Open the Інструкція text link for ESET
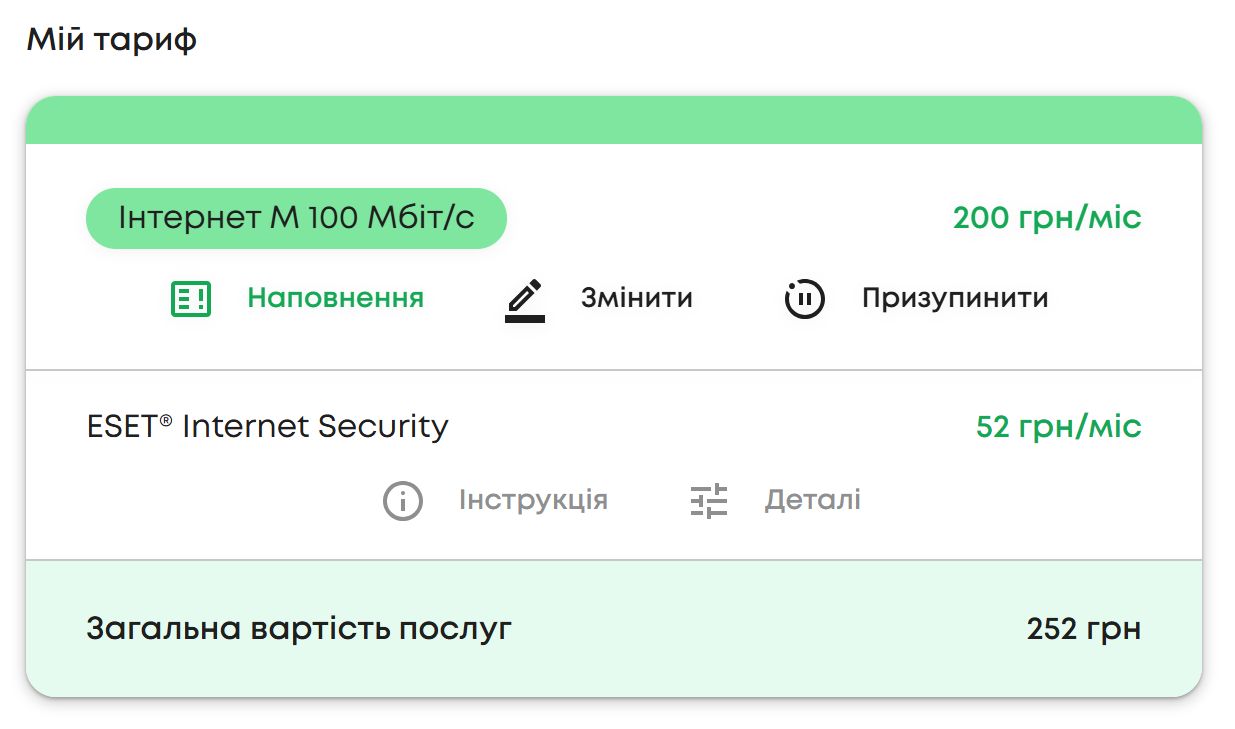The image size is (1235, 729). (x=533, y=500)
